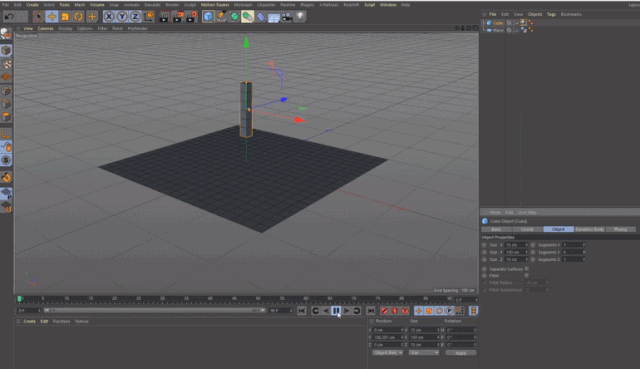Click green timeline playhead marker
This screenshot has height=369, width=640.
click(19, 299)
